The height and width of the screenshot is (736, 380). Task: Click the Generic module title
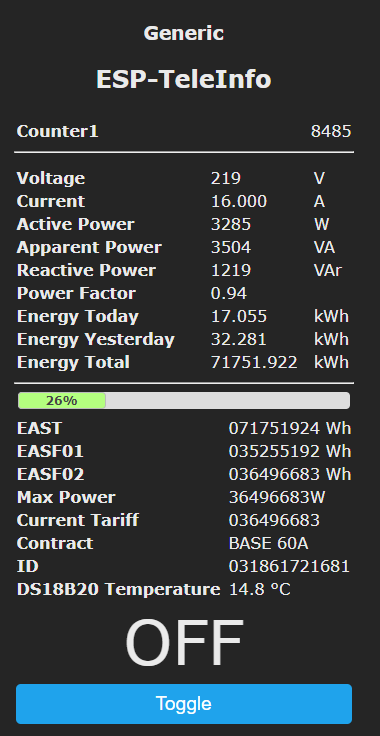184,33
